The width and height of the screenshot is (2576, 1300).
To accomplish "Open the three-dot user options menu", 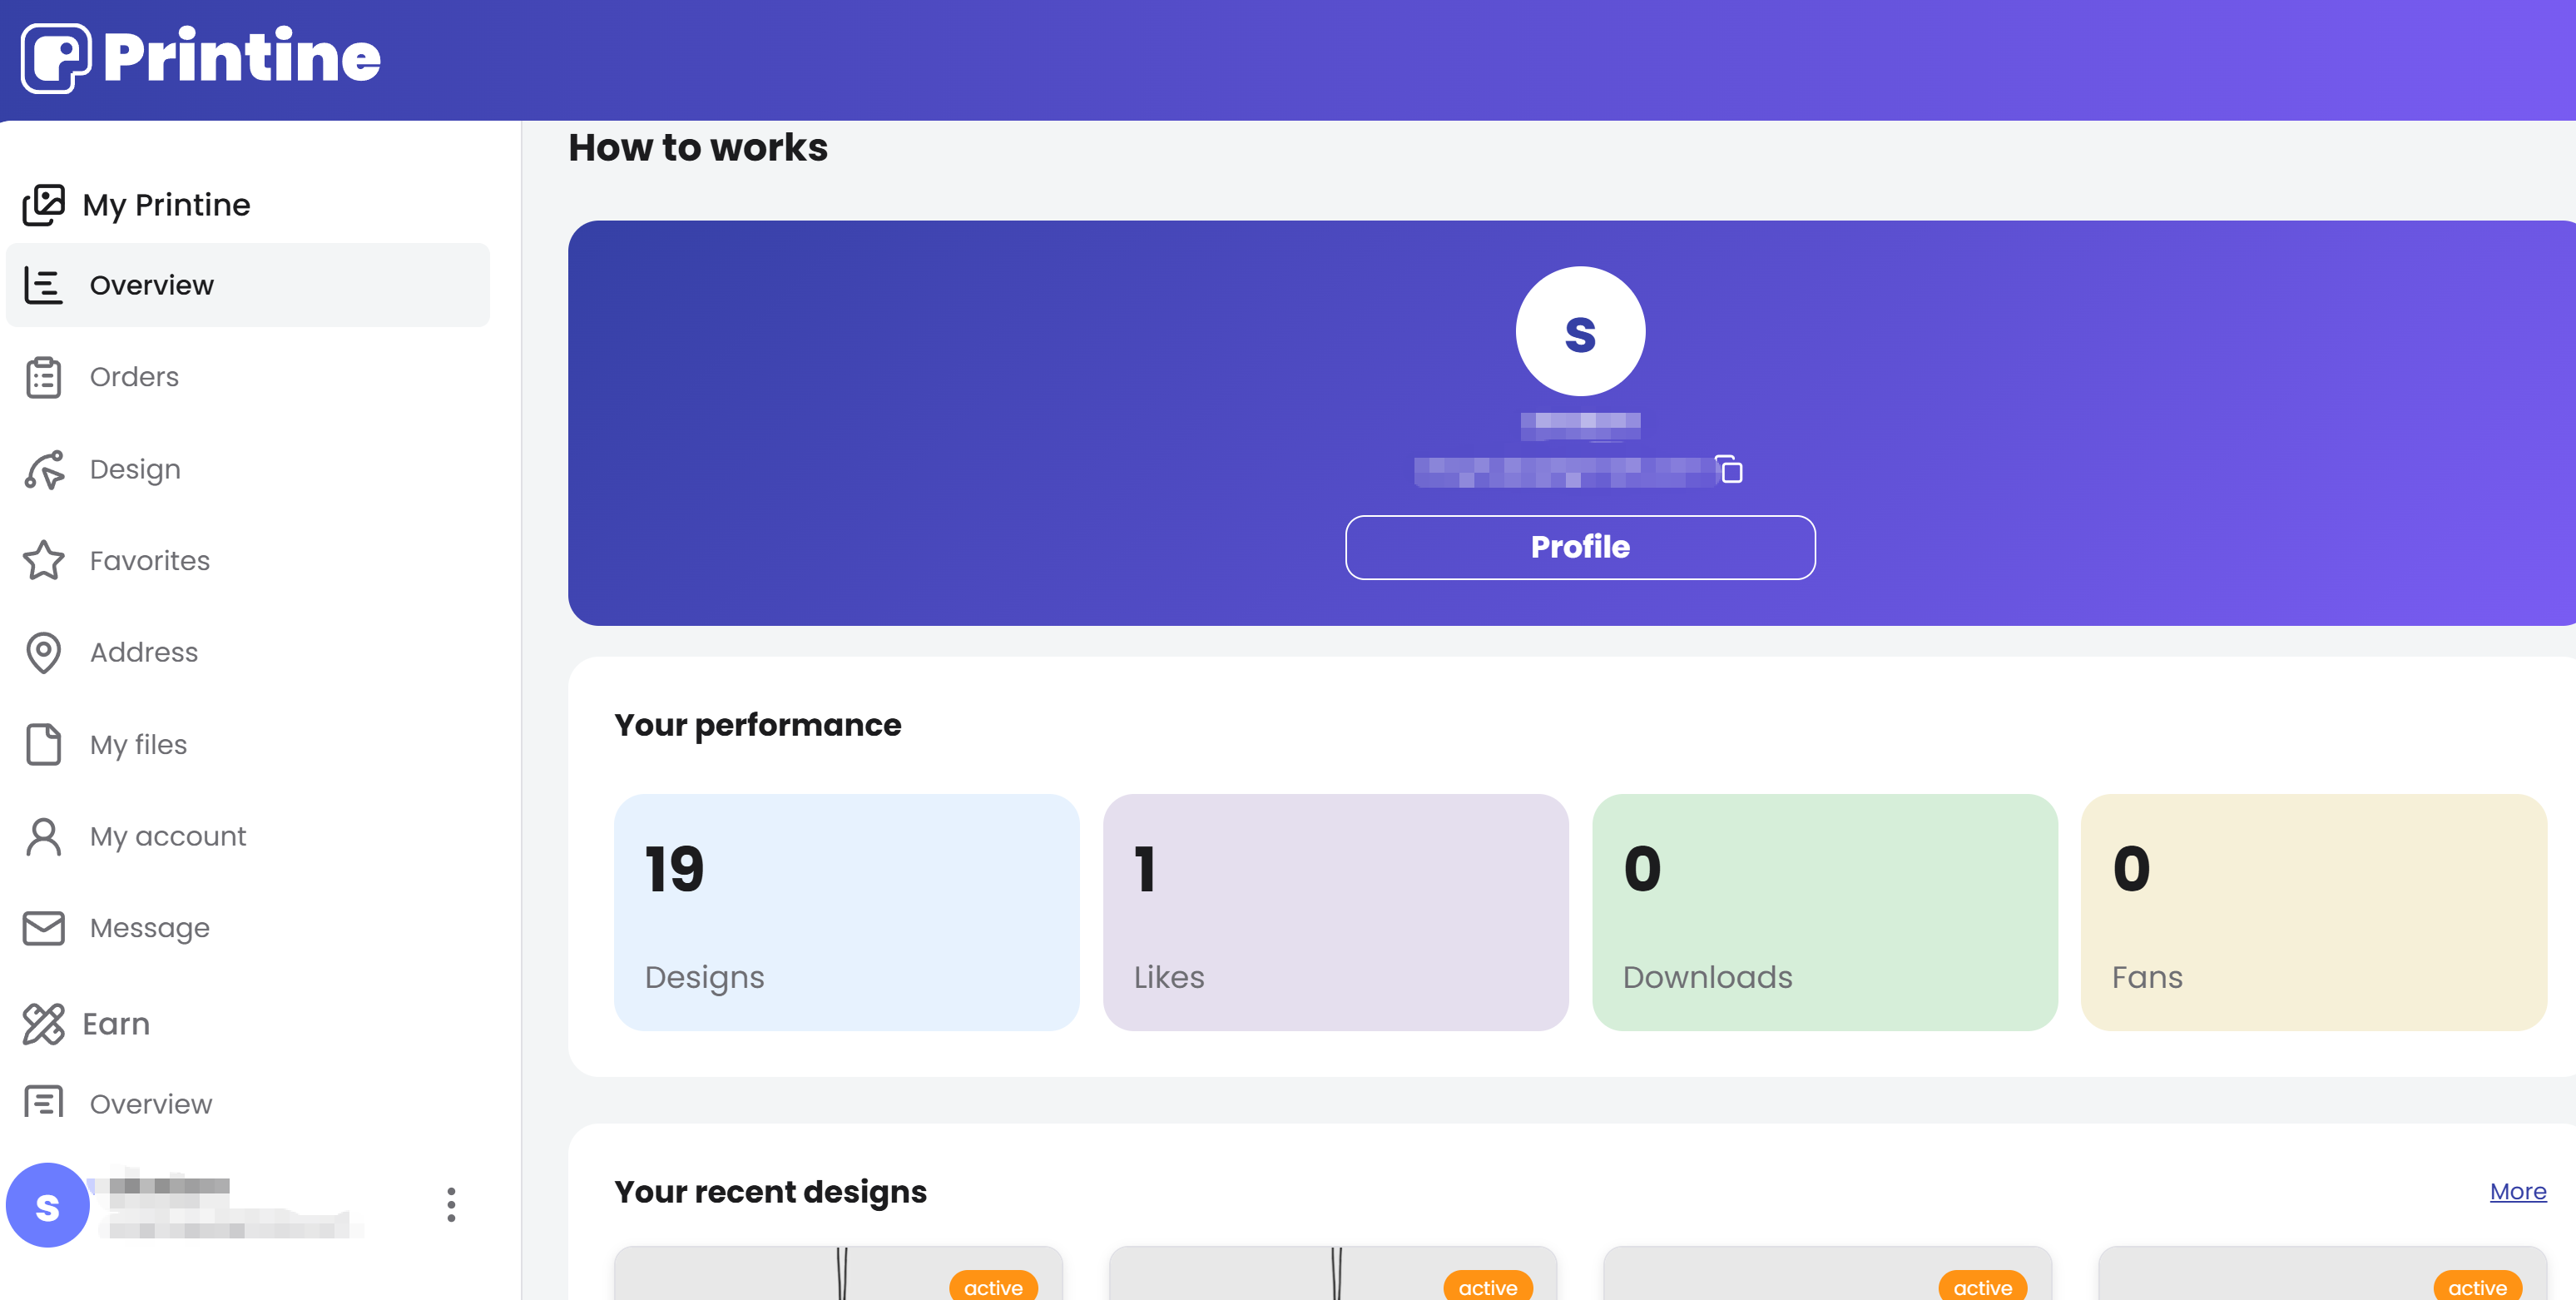I will (x=451, y=1205).
